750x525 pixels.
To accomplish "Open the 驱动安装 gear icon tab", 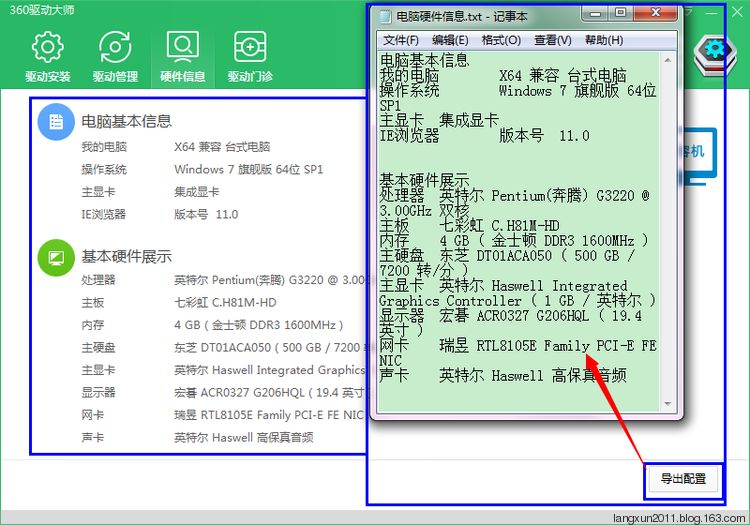I will 47,56.
